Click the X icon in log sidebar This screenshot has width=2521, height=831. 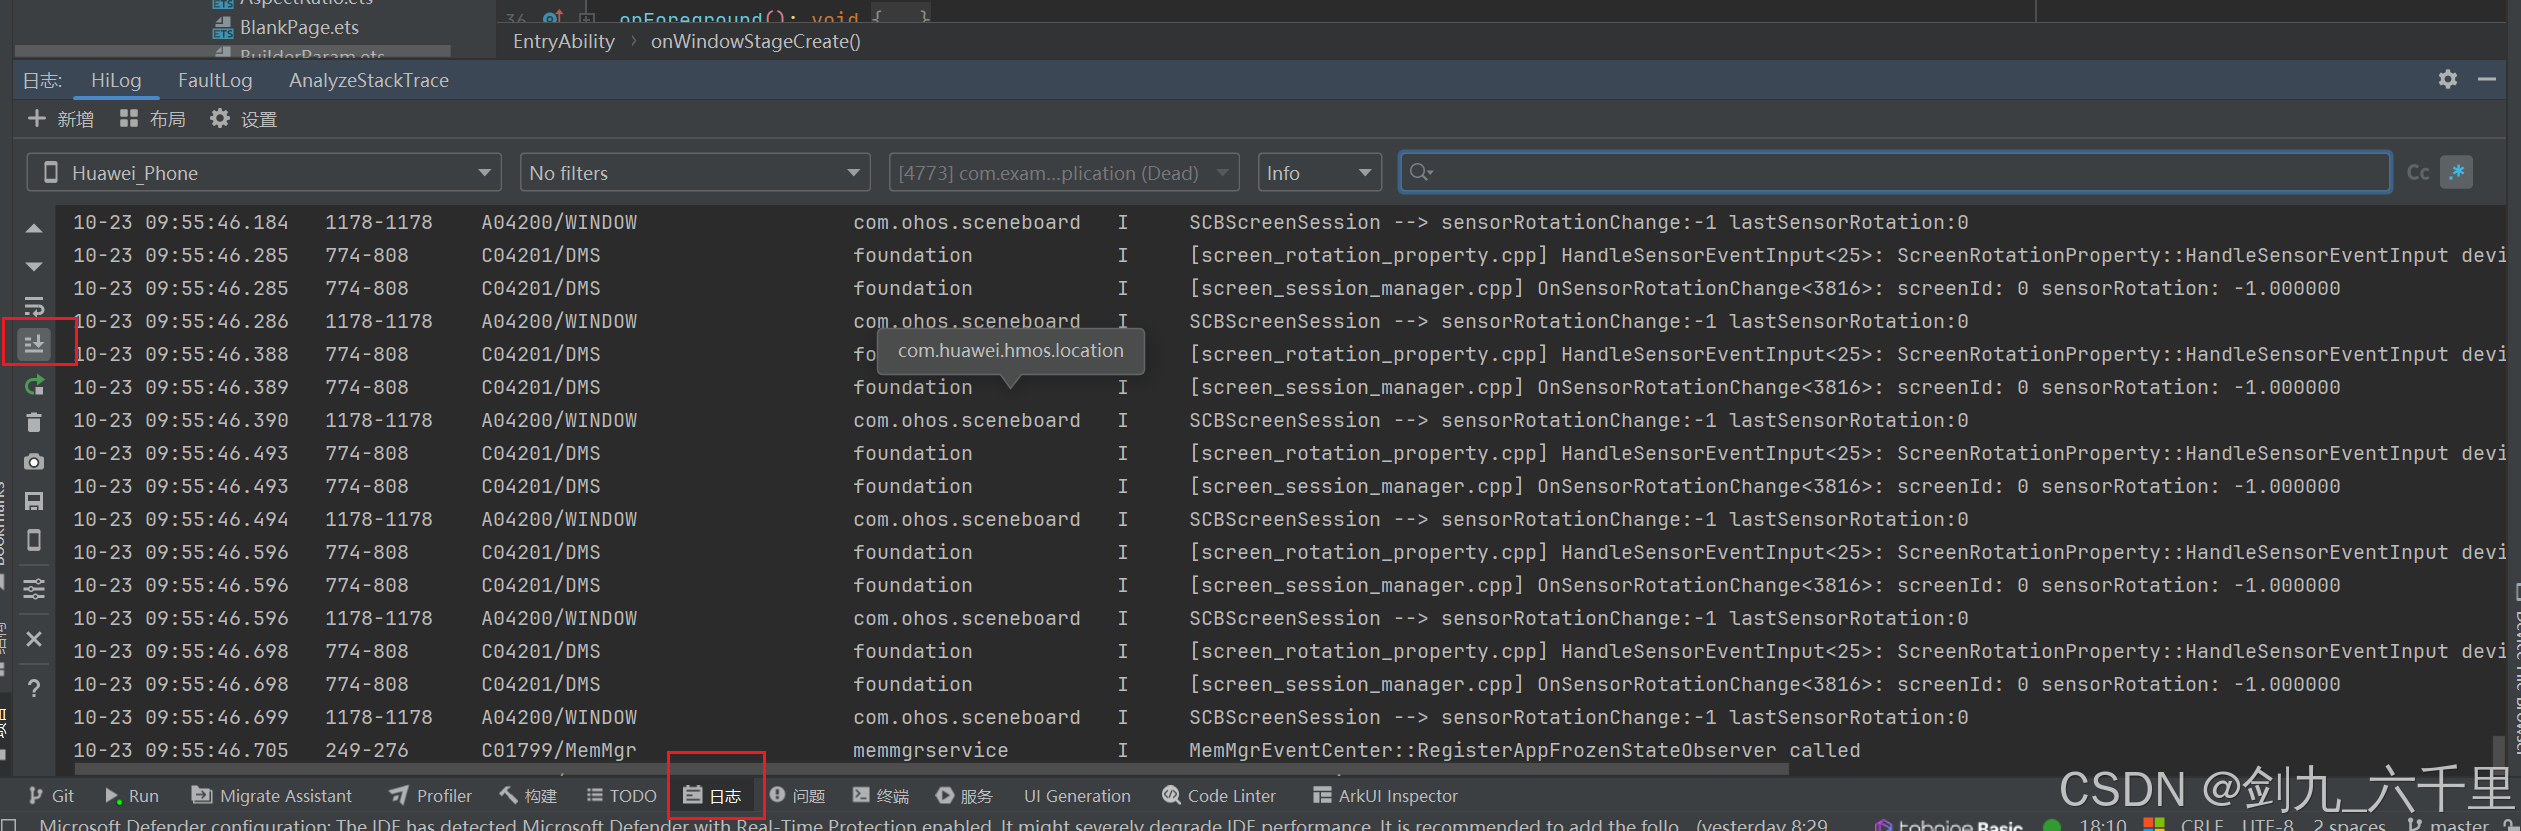34,638
